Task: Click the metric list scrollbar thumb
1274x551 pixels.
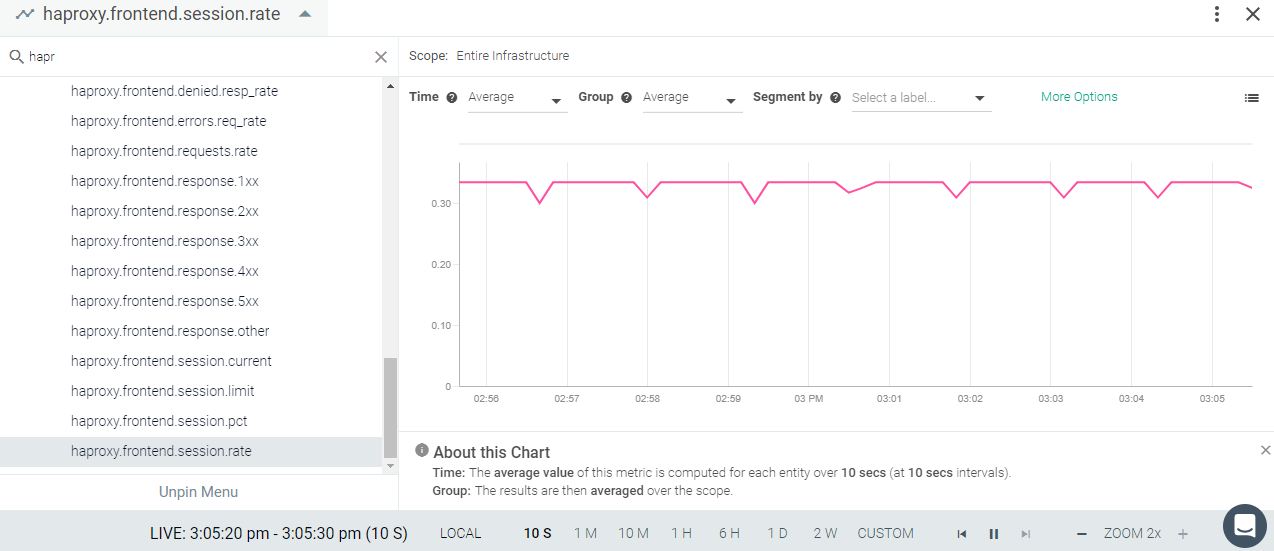Action: [390, 408]
